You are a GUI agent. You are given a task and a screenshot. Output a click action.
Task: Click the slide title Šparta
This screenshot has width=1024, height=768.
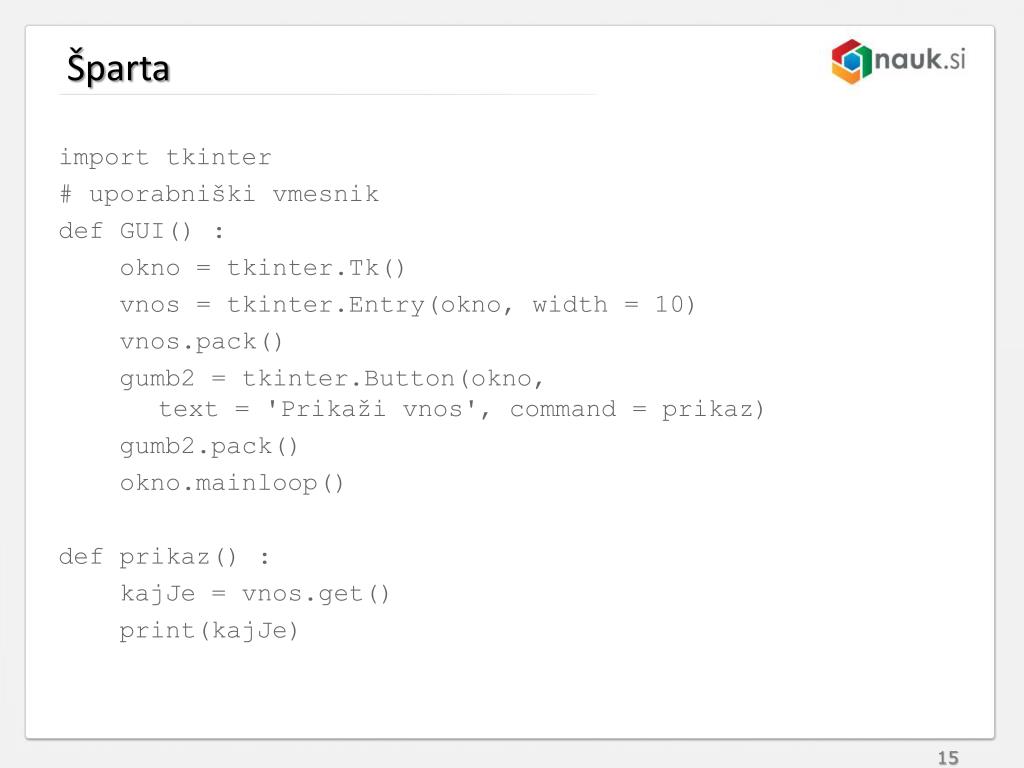tap(118, 67)
